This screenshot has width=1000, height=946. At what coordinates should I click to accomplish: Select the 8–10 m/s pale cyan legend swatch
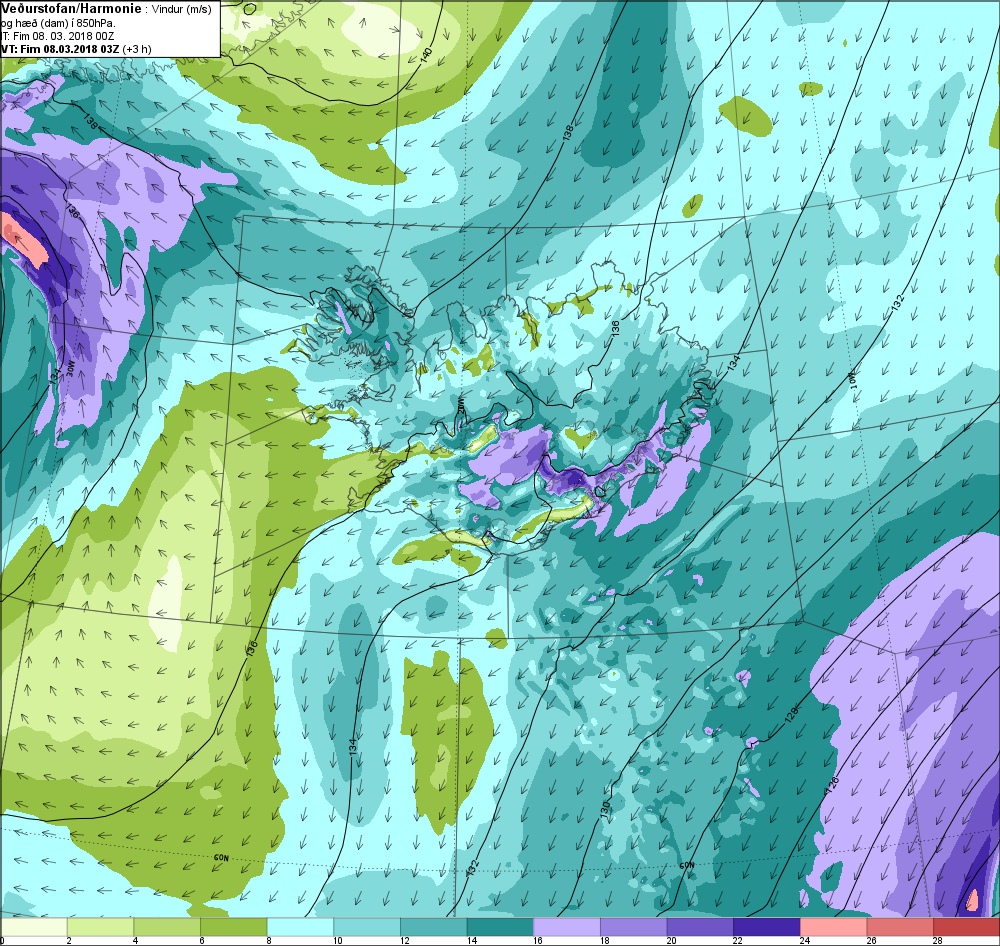(x=300, y=926)
